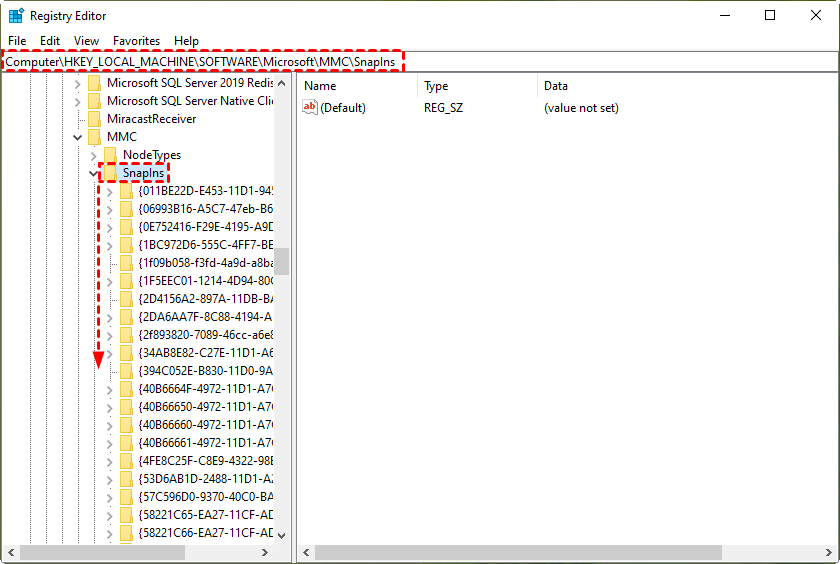The height and width of the screenshot is (564, 840).
Task: Open the Edit menu
Action: tap(50, 41)
